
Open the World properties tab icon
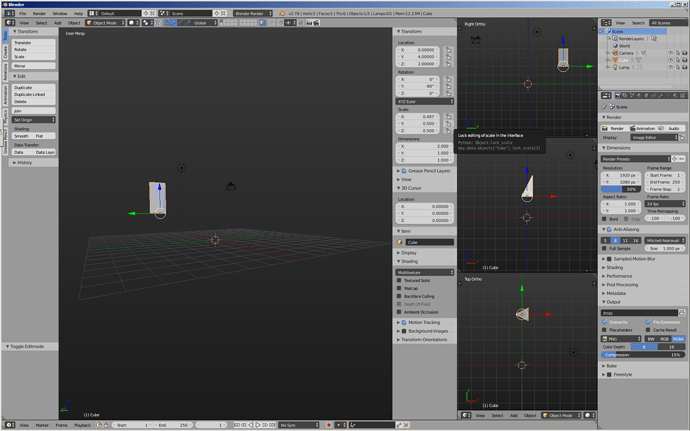click(639, 96)
